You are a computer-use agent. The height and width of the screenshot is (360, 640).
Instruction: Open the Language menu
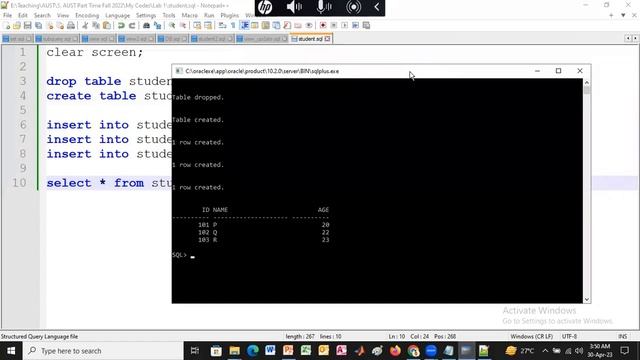tap(117, 15)
